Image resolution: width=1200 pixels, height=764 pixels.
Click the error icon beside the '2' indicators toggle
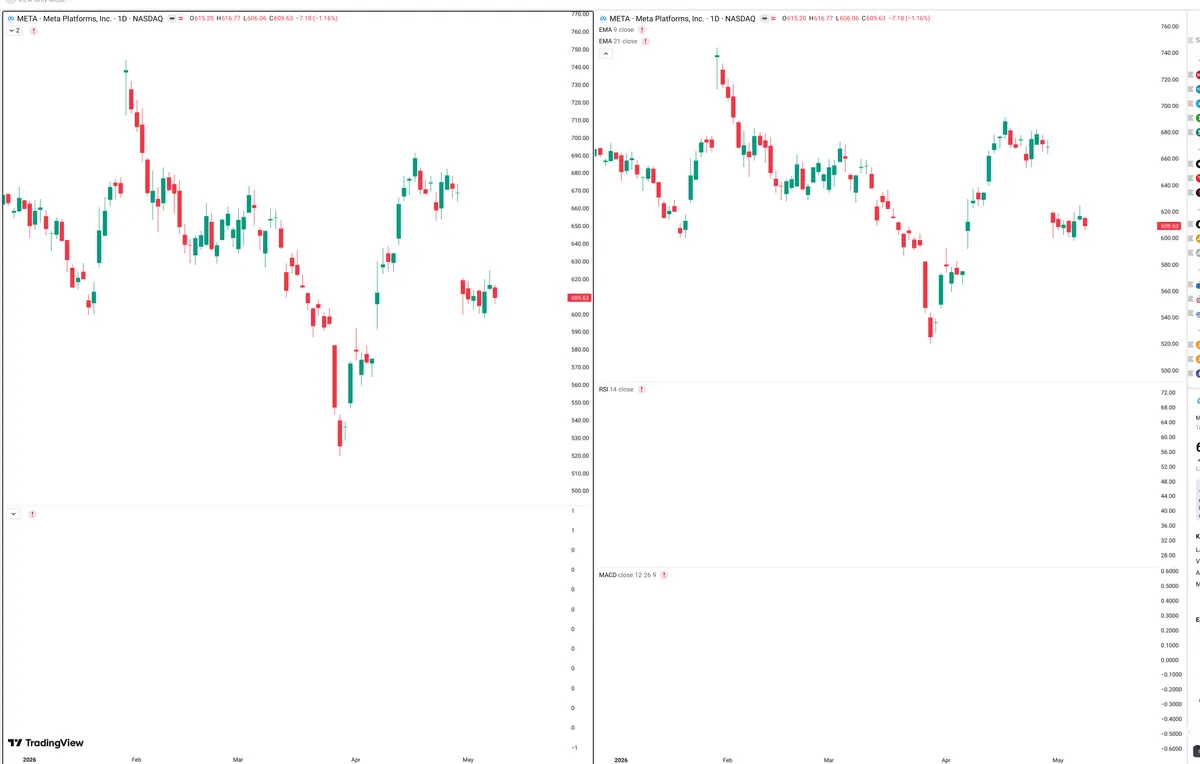[34, 31]
